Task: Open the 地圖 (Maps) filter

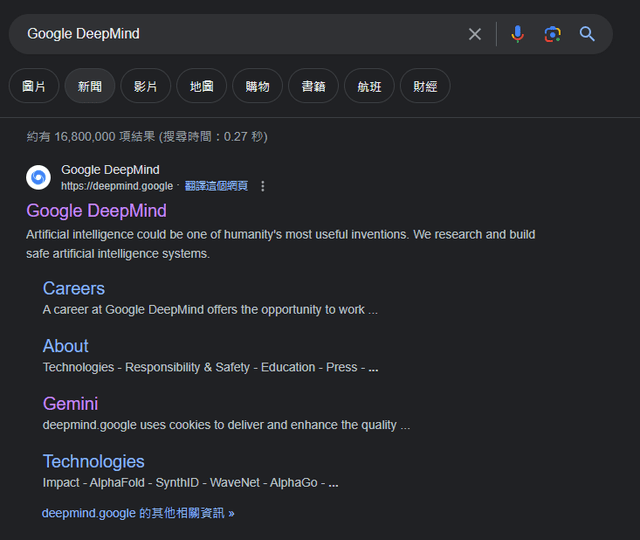Action: pyautogui.click(x=202, y=86)
